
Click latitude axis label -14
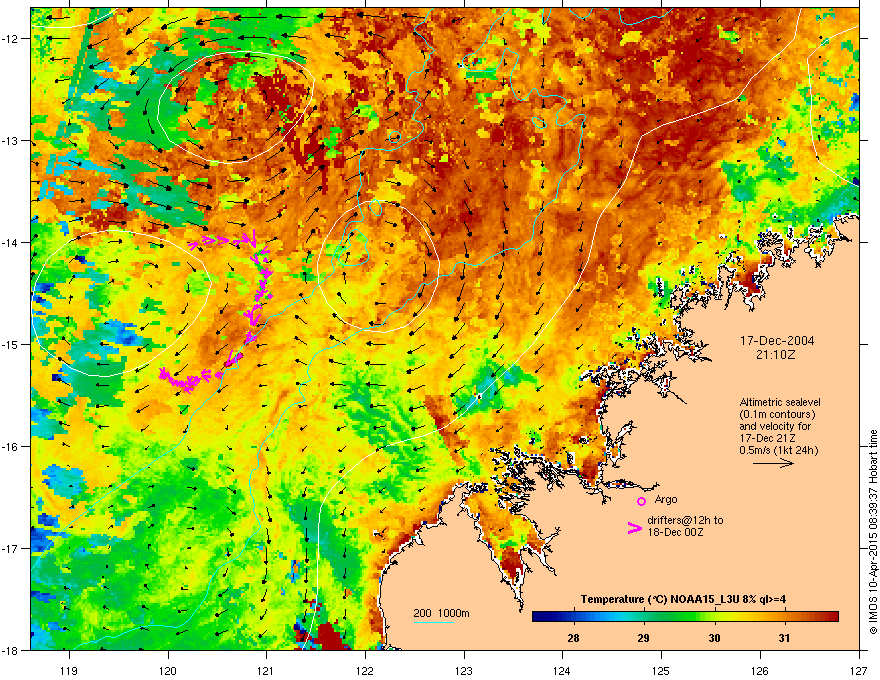11,242
